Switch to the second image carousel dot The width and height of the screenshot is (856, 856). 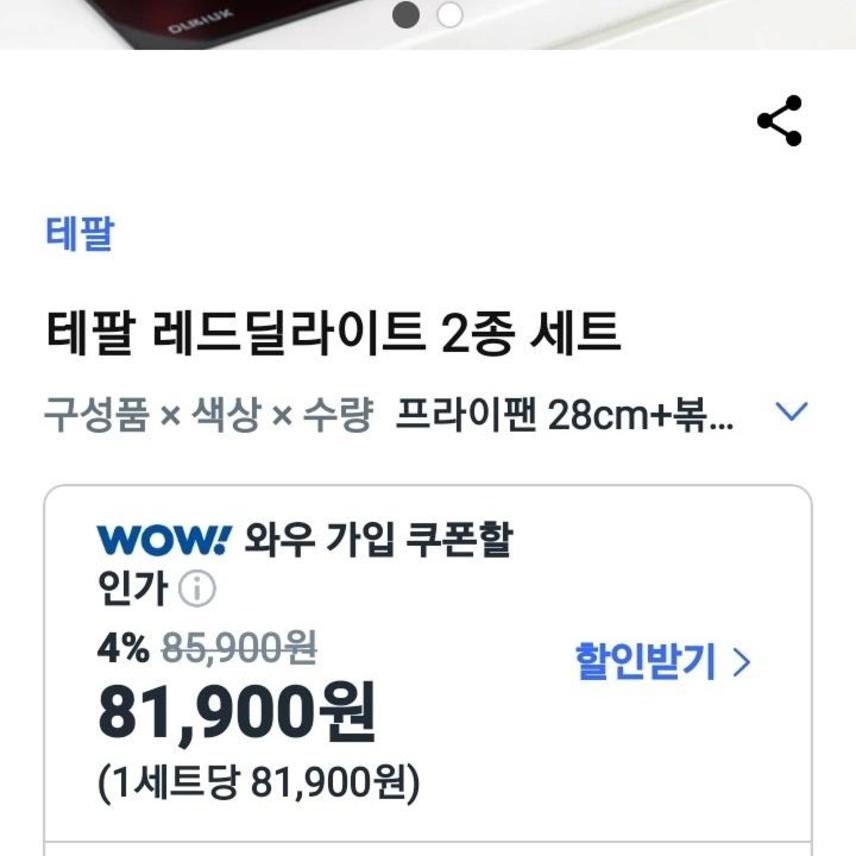pyautogui.click(x=450, y=15)
